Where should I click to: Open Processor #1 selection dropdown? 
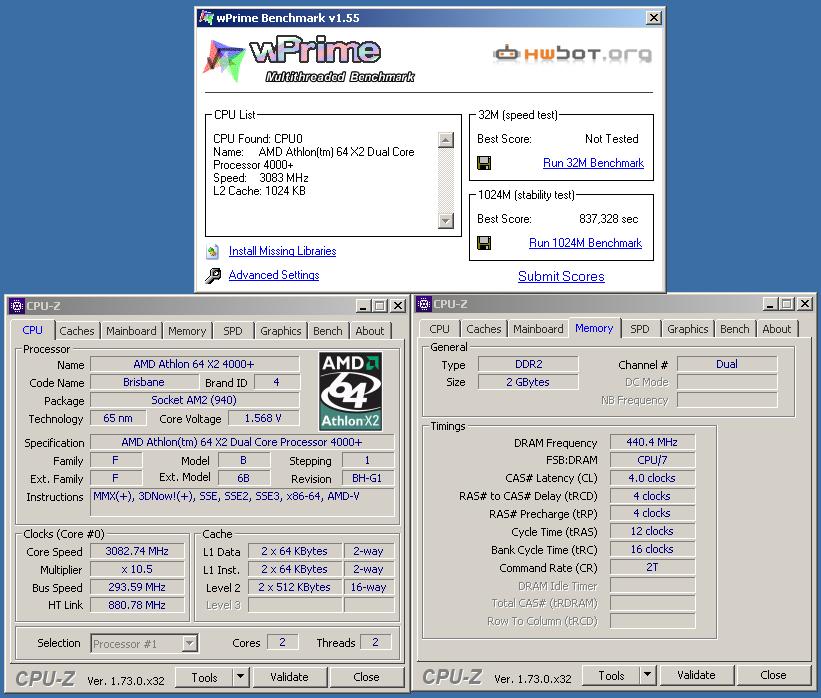click(190, 643)
